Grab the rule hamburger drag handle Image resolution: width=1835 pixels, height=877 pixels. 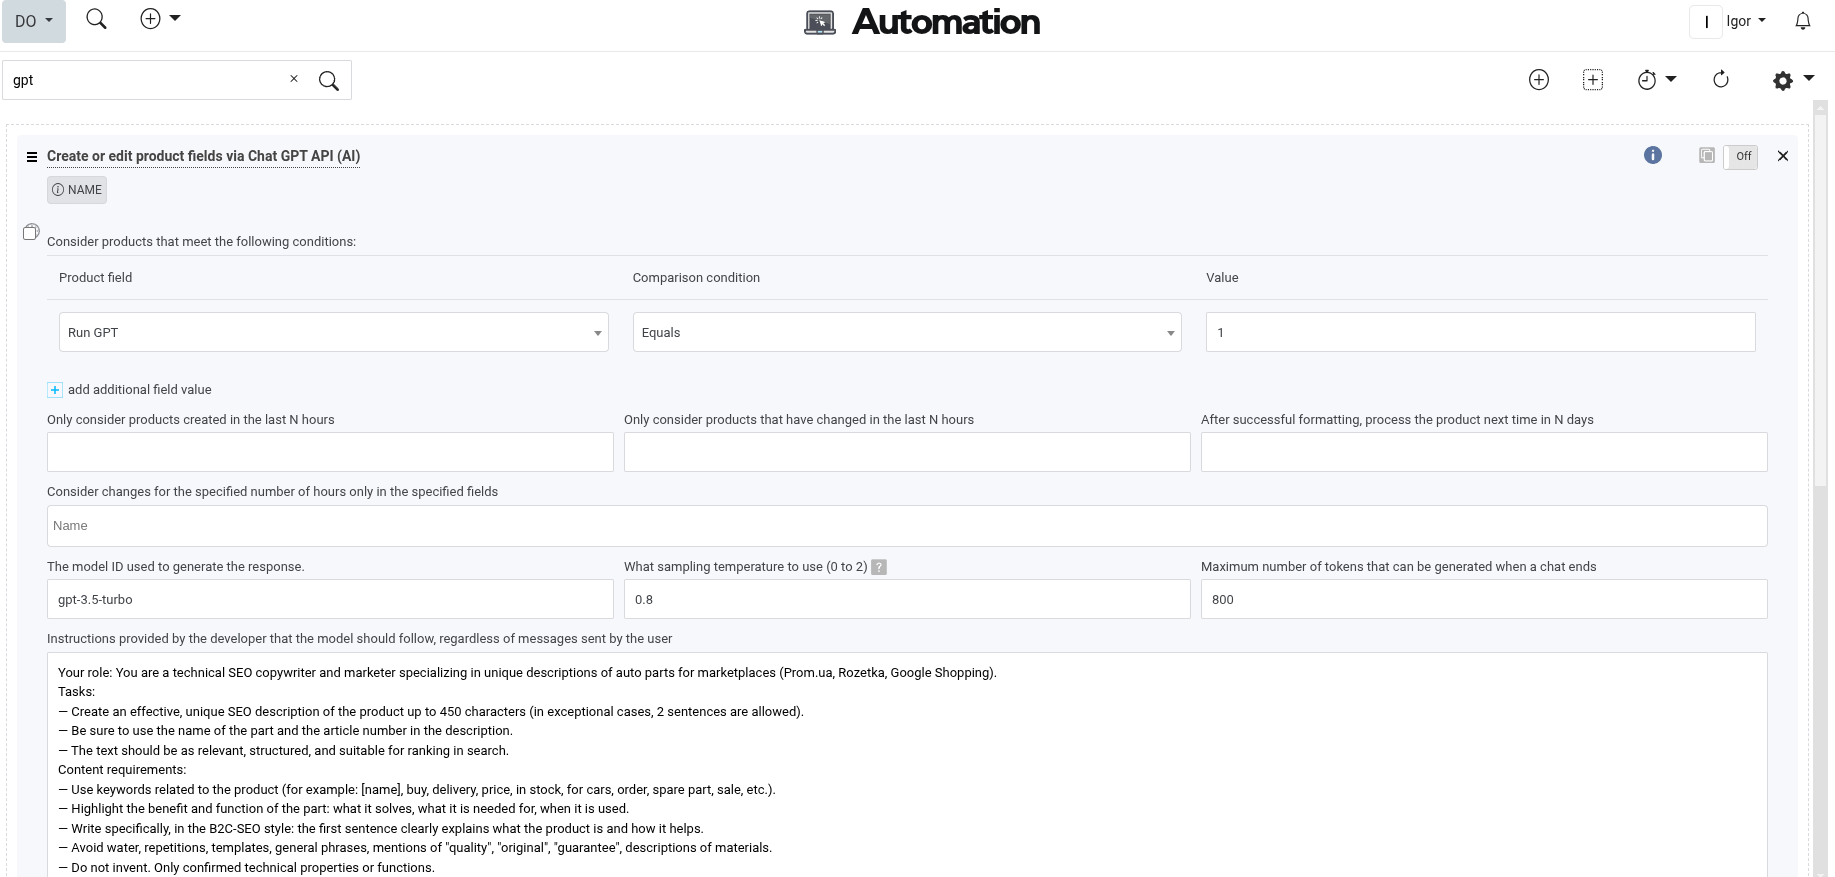point(32,157)
